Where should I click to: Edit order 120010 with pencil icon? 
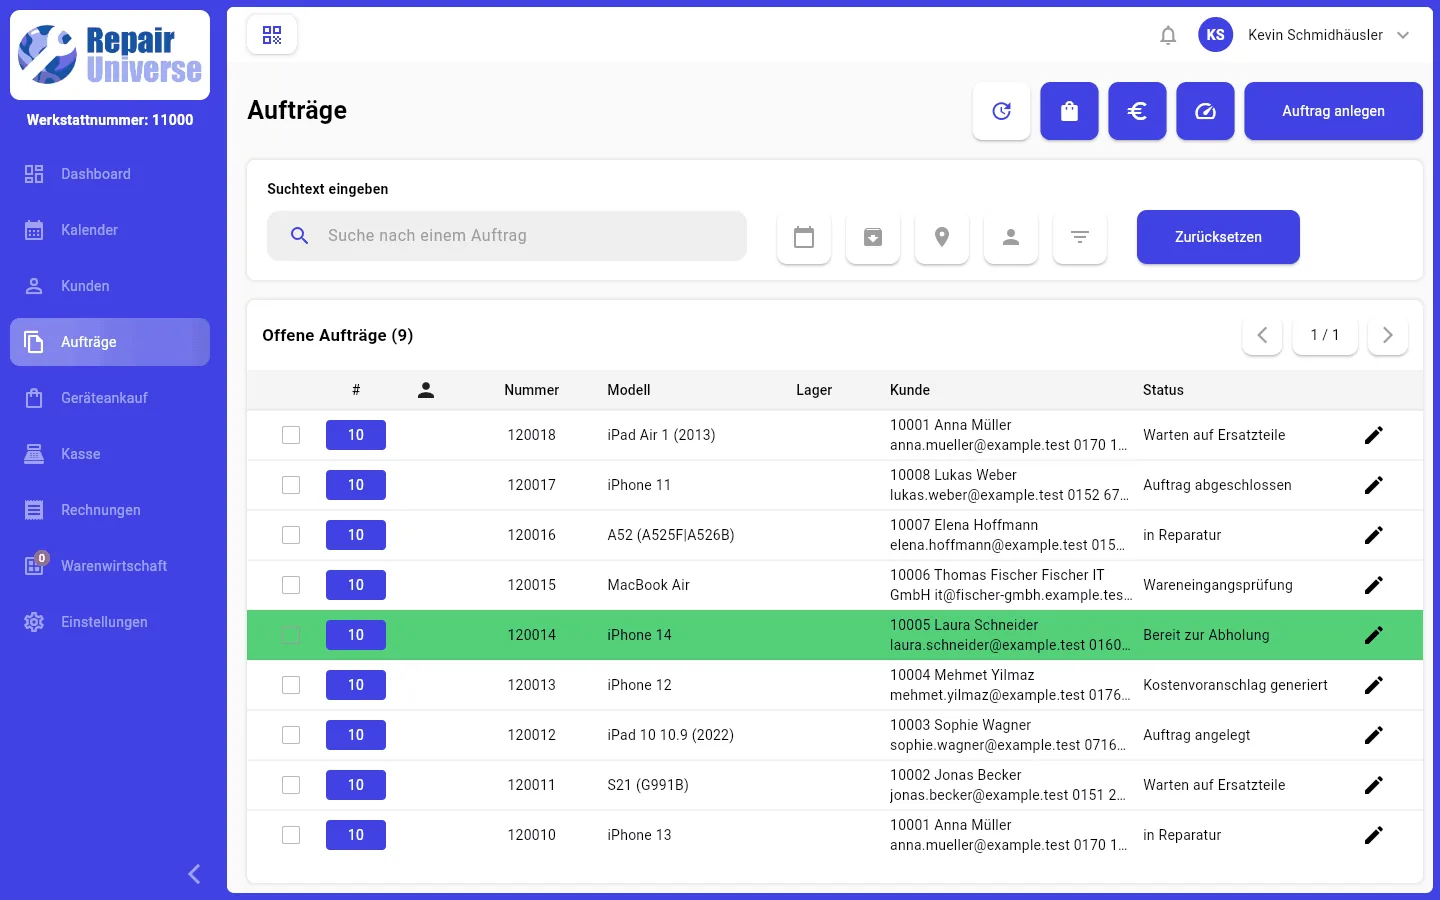pyautogui.click(x=1374, y=835)
